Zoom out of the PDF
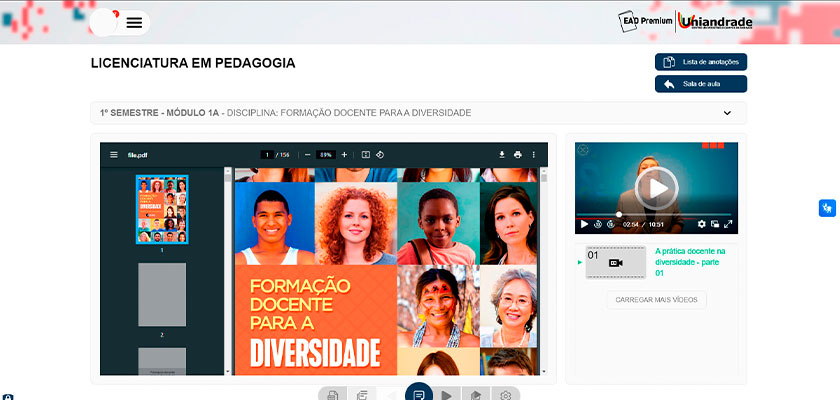This screenshot has height=400, width=840. (307, 155)
